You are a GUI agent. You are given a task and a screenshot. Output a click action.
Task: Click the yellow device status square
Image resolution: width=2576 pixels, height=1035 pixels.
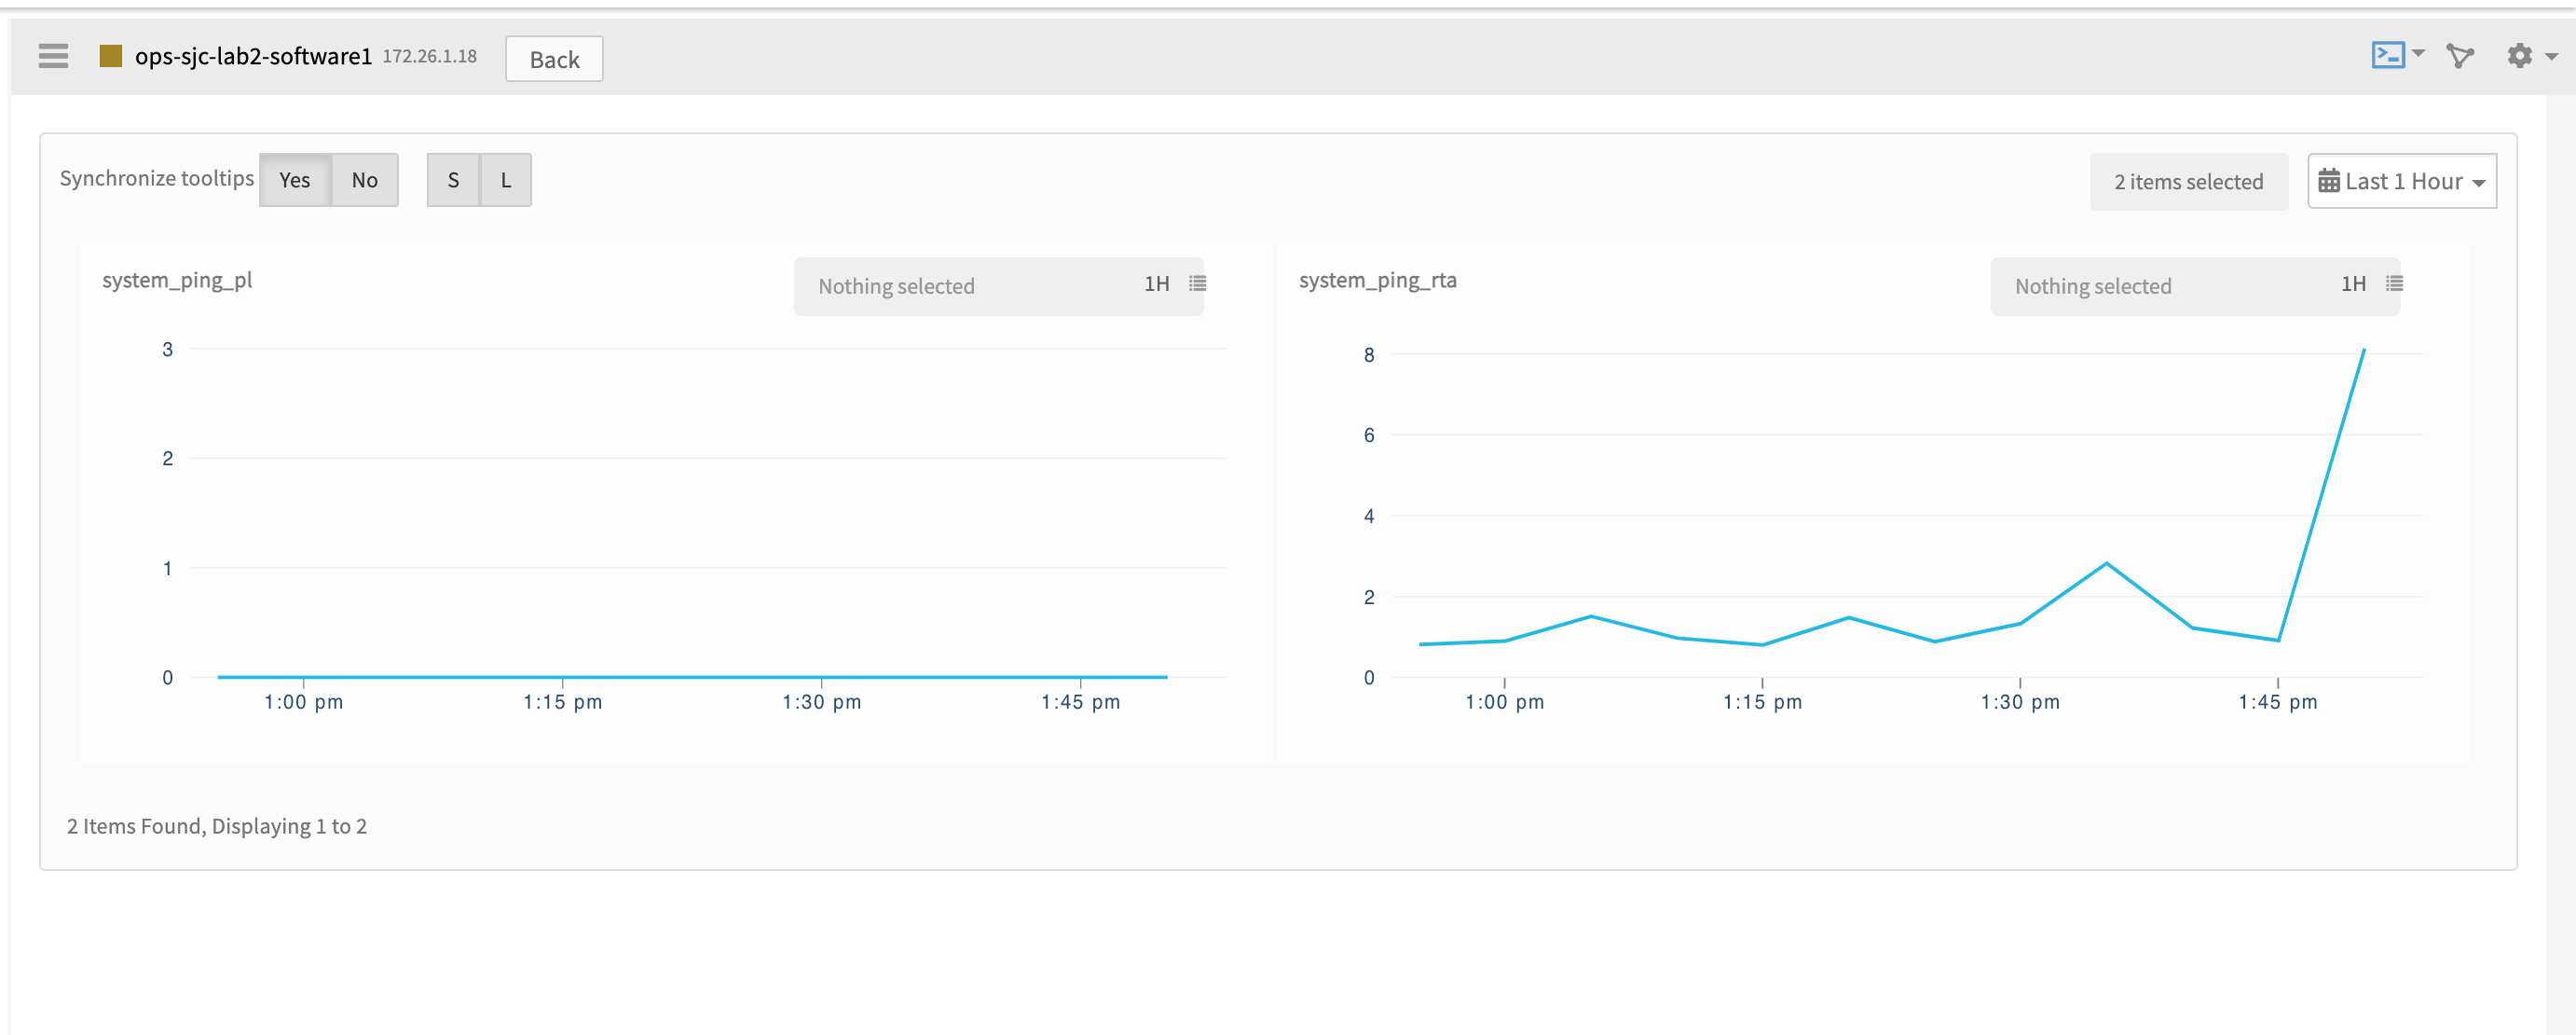click(110, 56)
